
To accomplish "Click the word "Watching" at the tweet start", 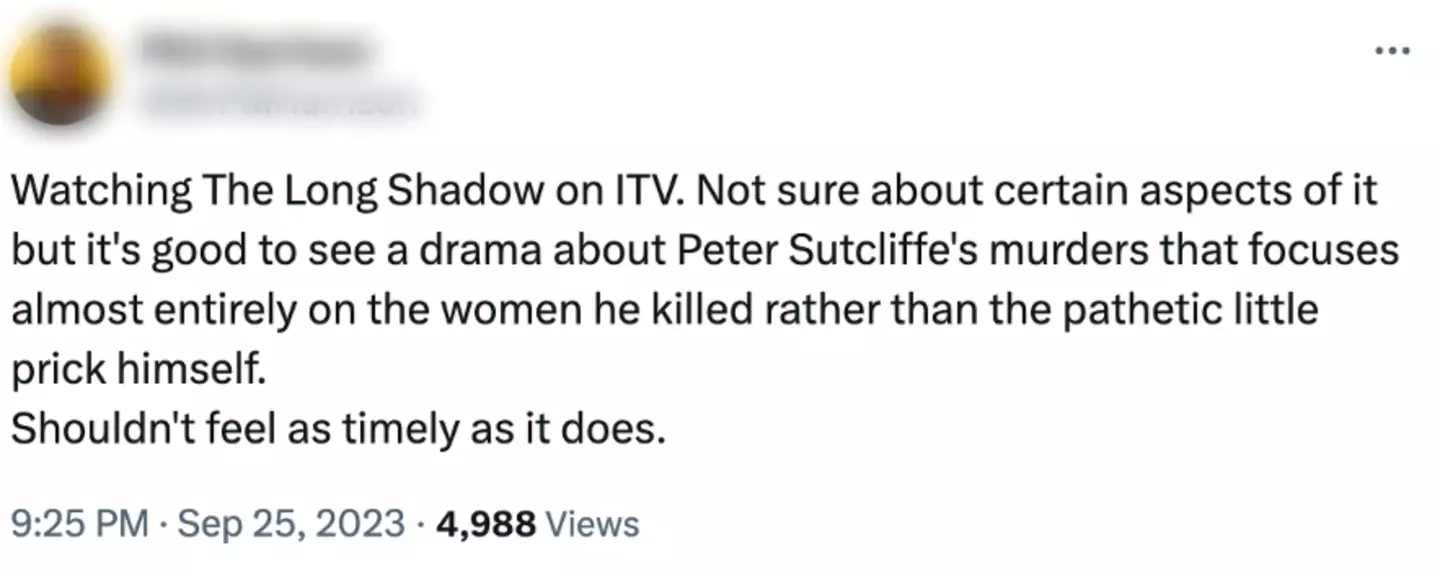I will (x=96, y=192).
